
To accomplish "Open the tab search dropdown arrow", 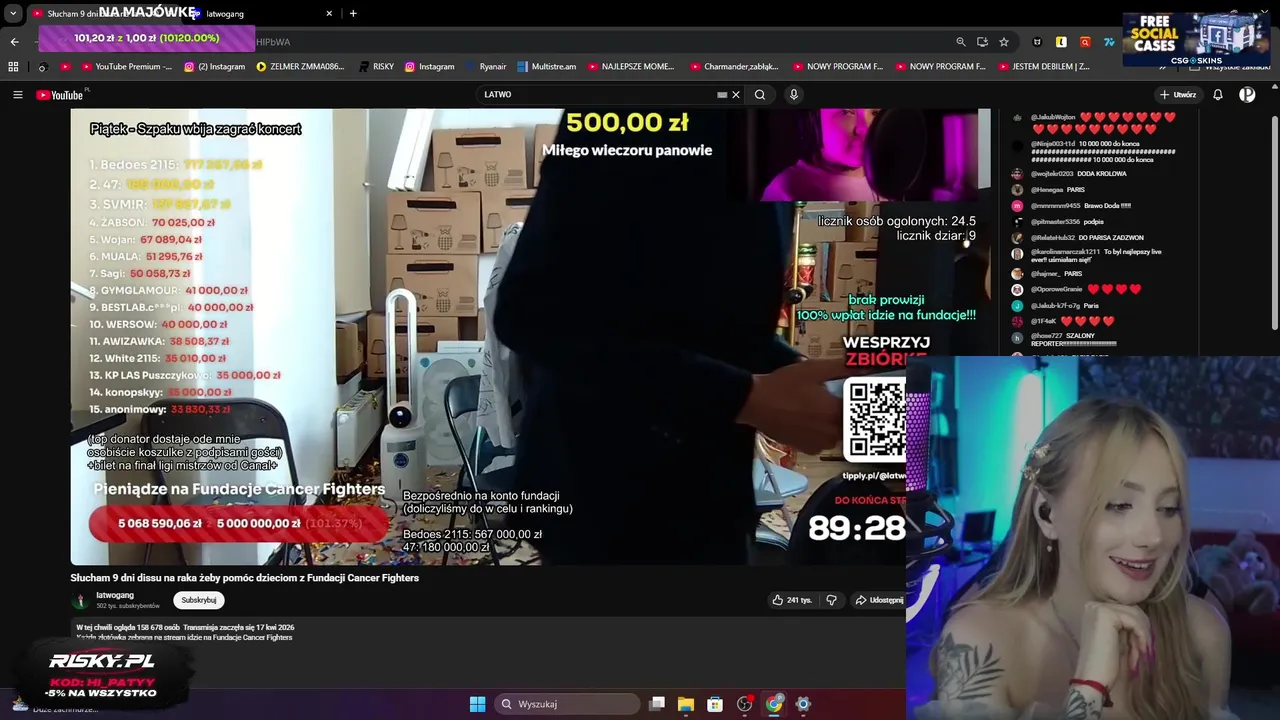I will tap(13, 13).
